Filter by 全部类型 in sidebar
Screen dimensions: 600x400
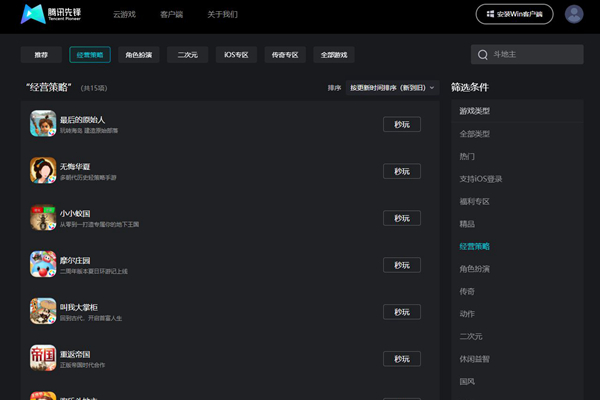(474, 134)
